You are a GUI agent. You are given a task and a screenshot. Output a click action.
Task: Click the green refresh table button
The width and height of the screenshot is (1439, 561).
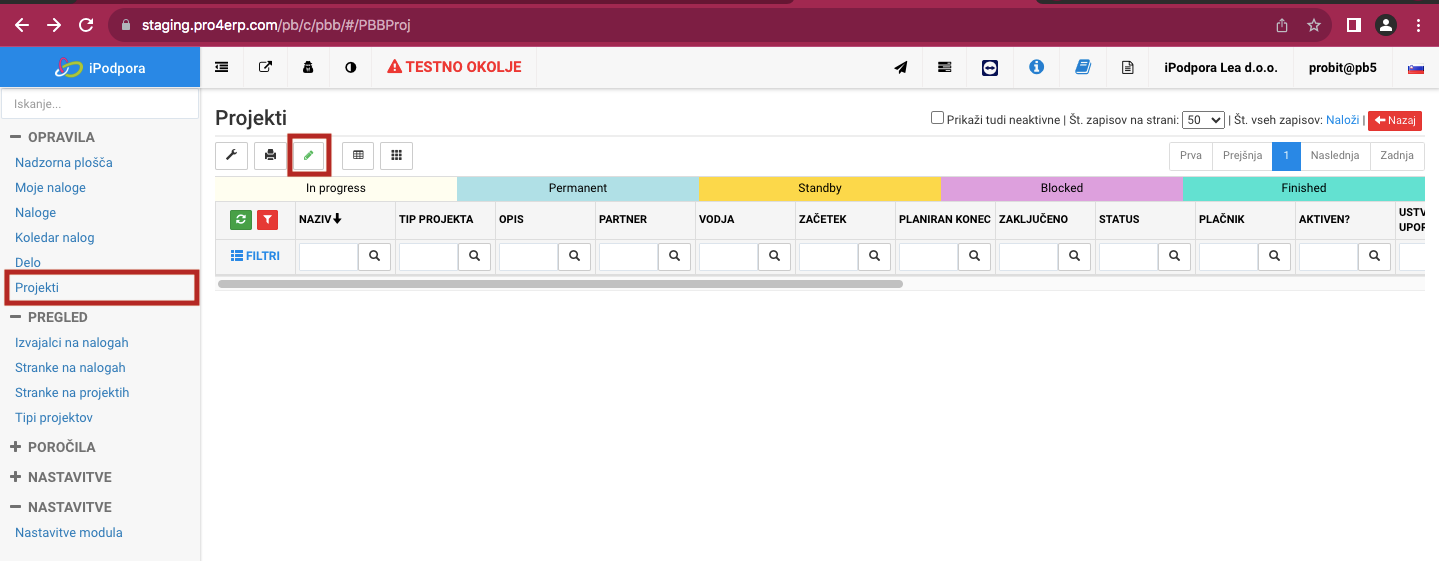tap(241, 219)
